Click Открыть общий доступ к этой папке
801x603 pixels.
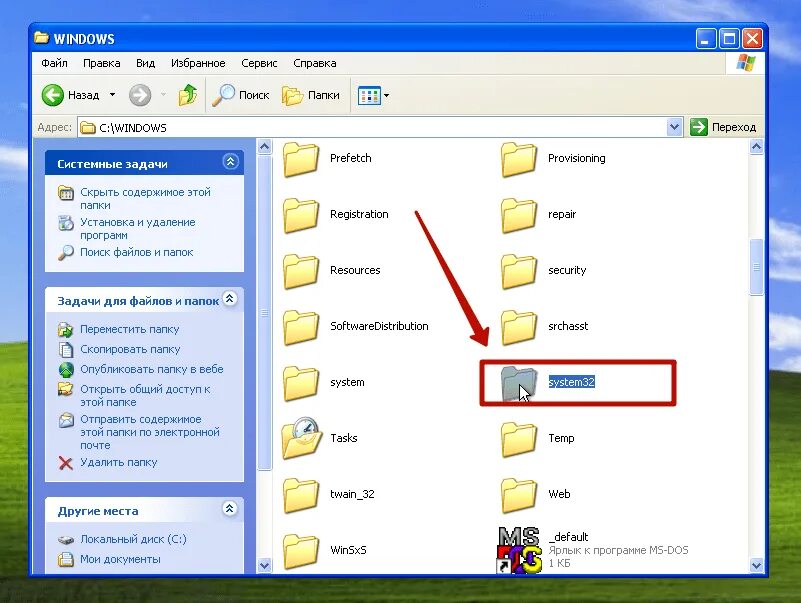coord(145,396)
